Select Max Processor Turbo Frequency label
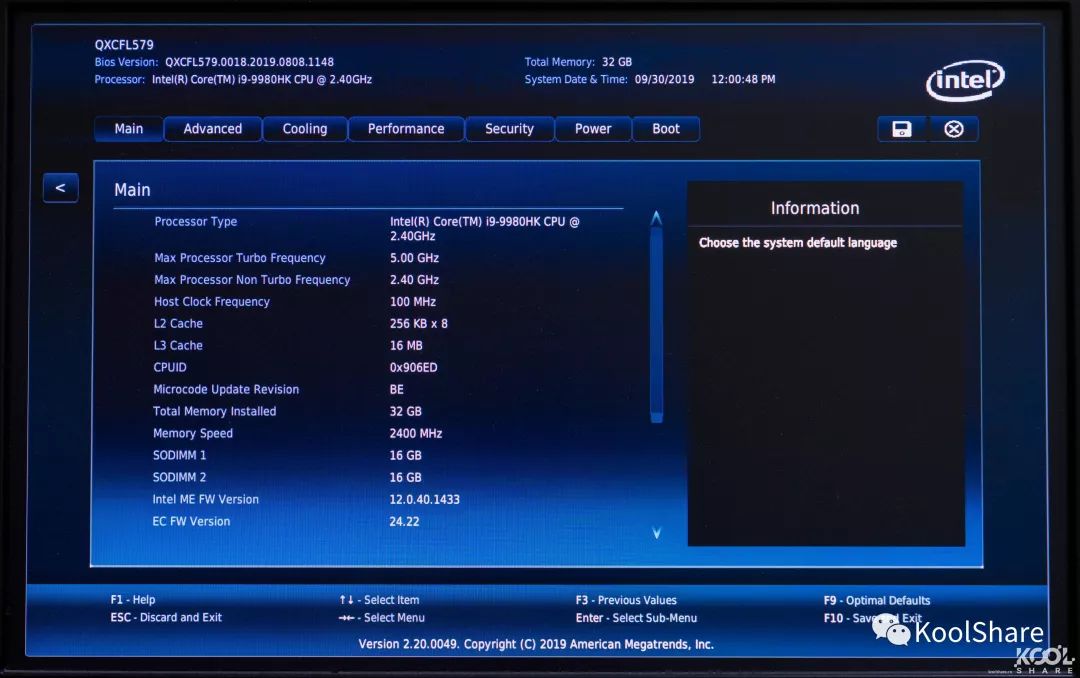 (240, 258)
